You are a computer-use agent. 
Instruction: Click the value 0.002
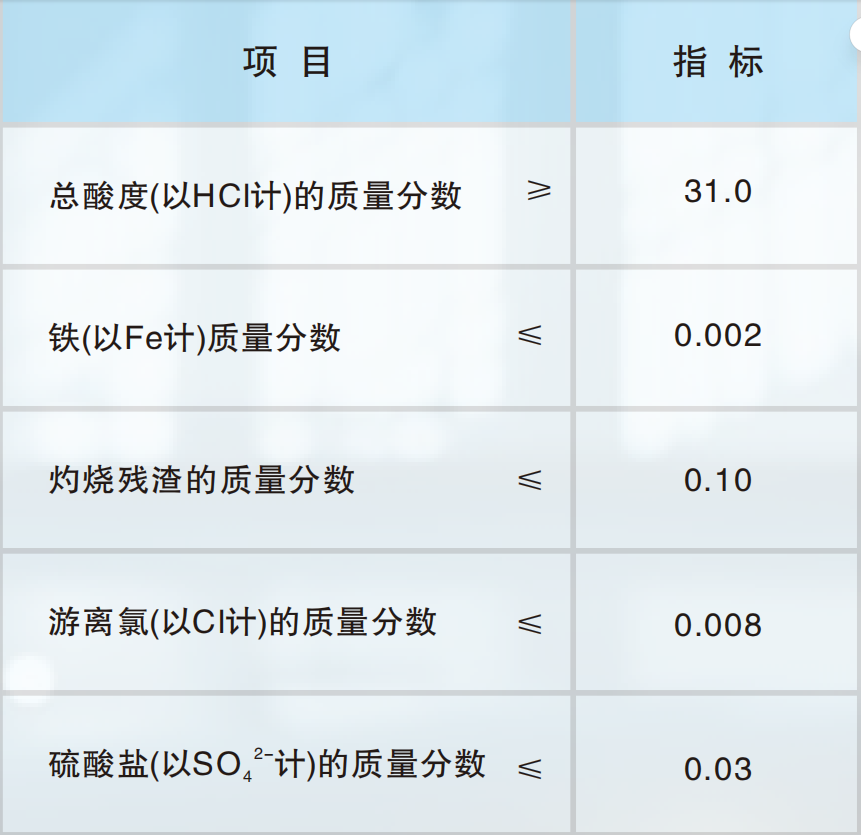coord(718,335)
